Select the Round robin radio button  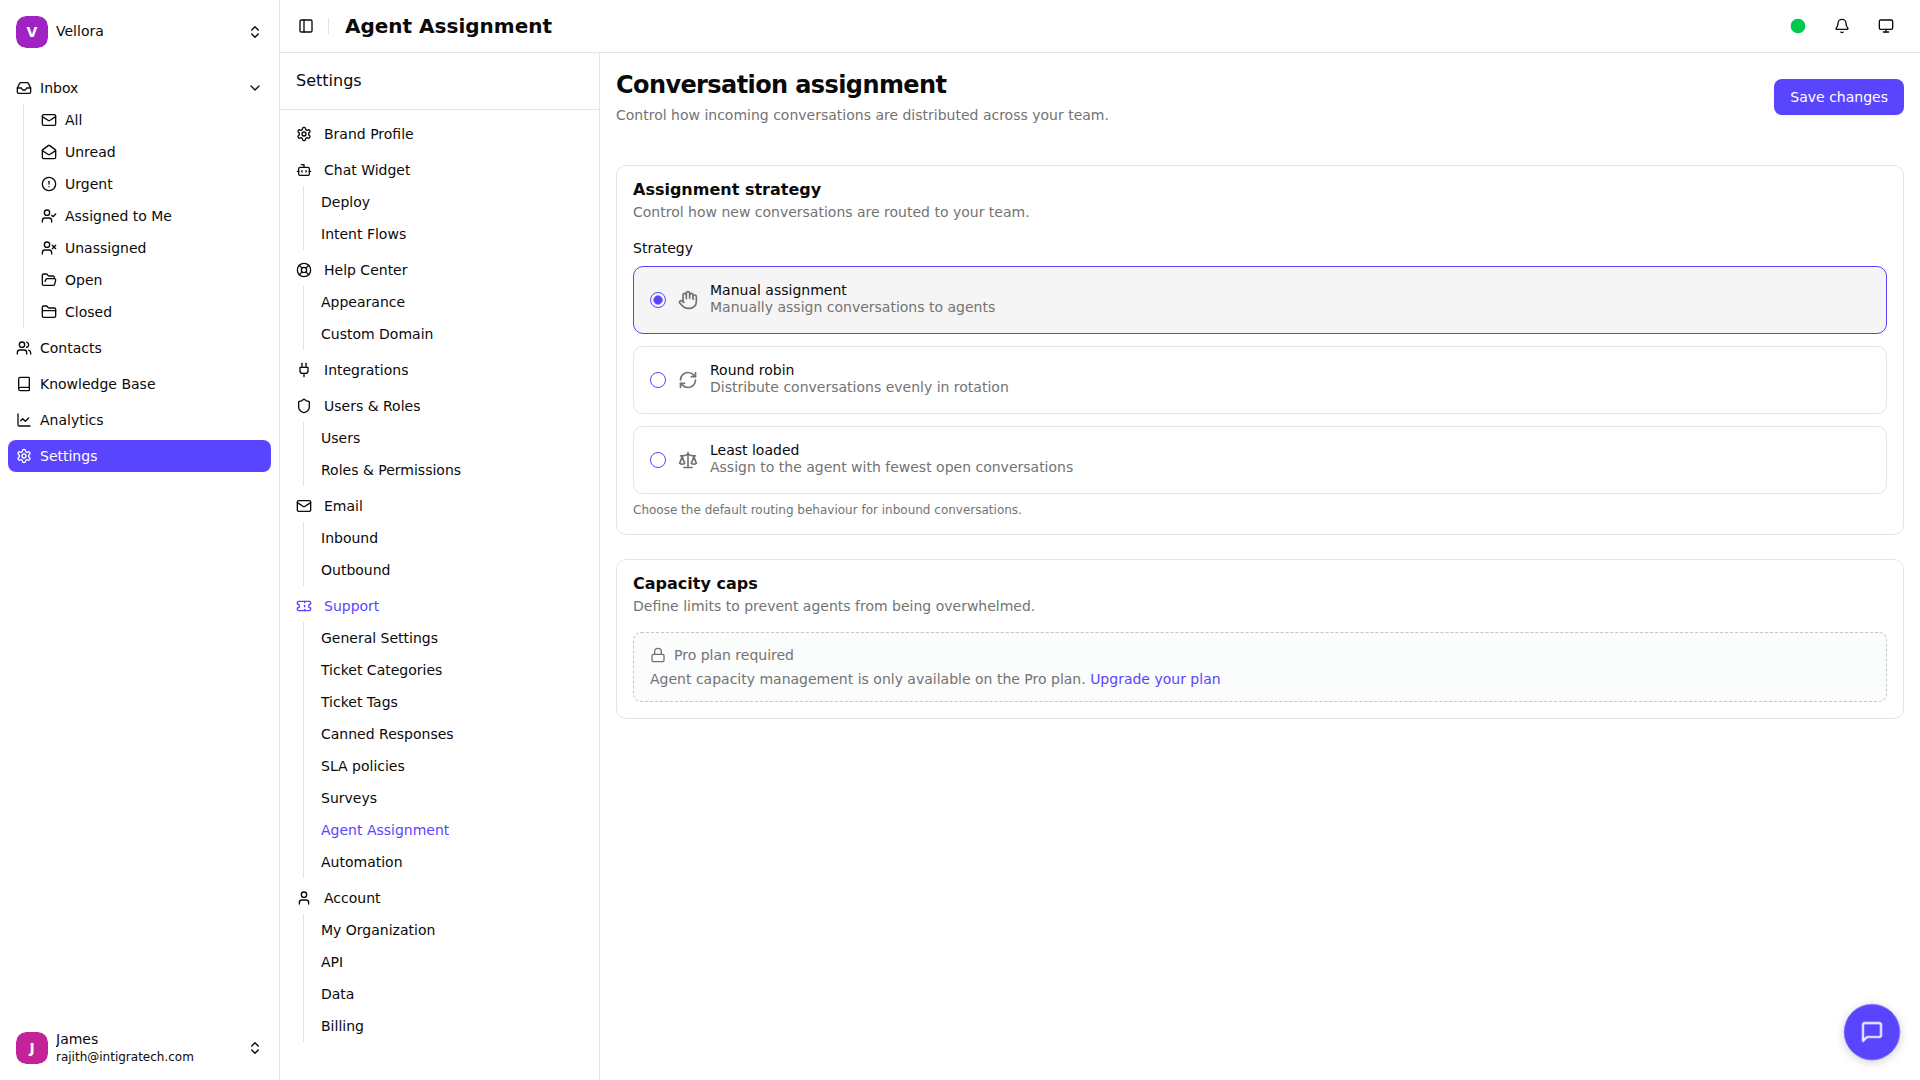coord(658,380)
